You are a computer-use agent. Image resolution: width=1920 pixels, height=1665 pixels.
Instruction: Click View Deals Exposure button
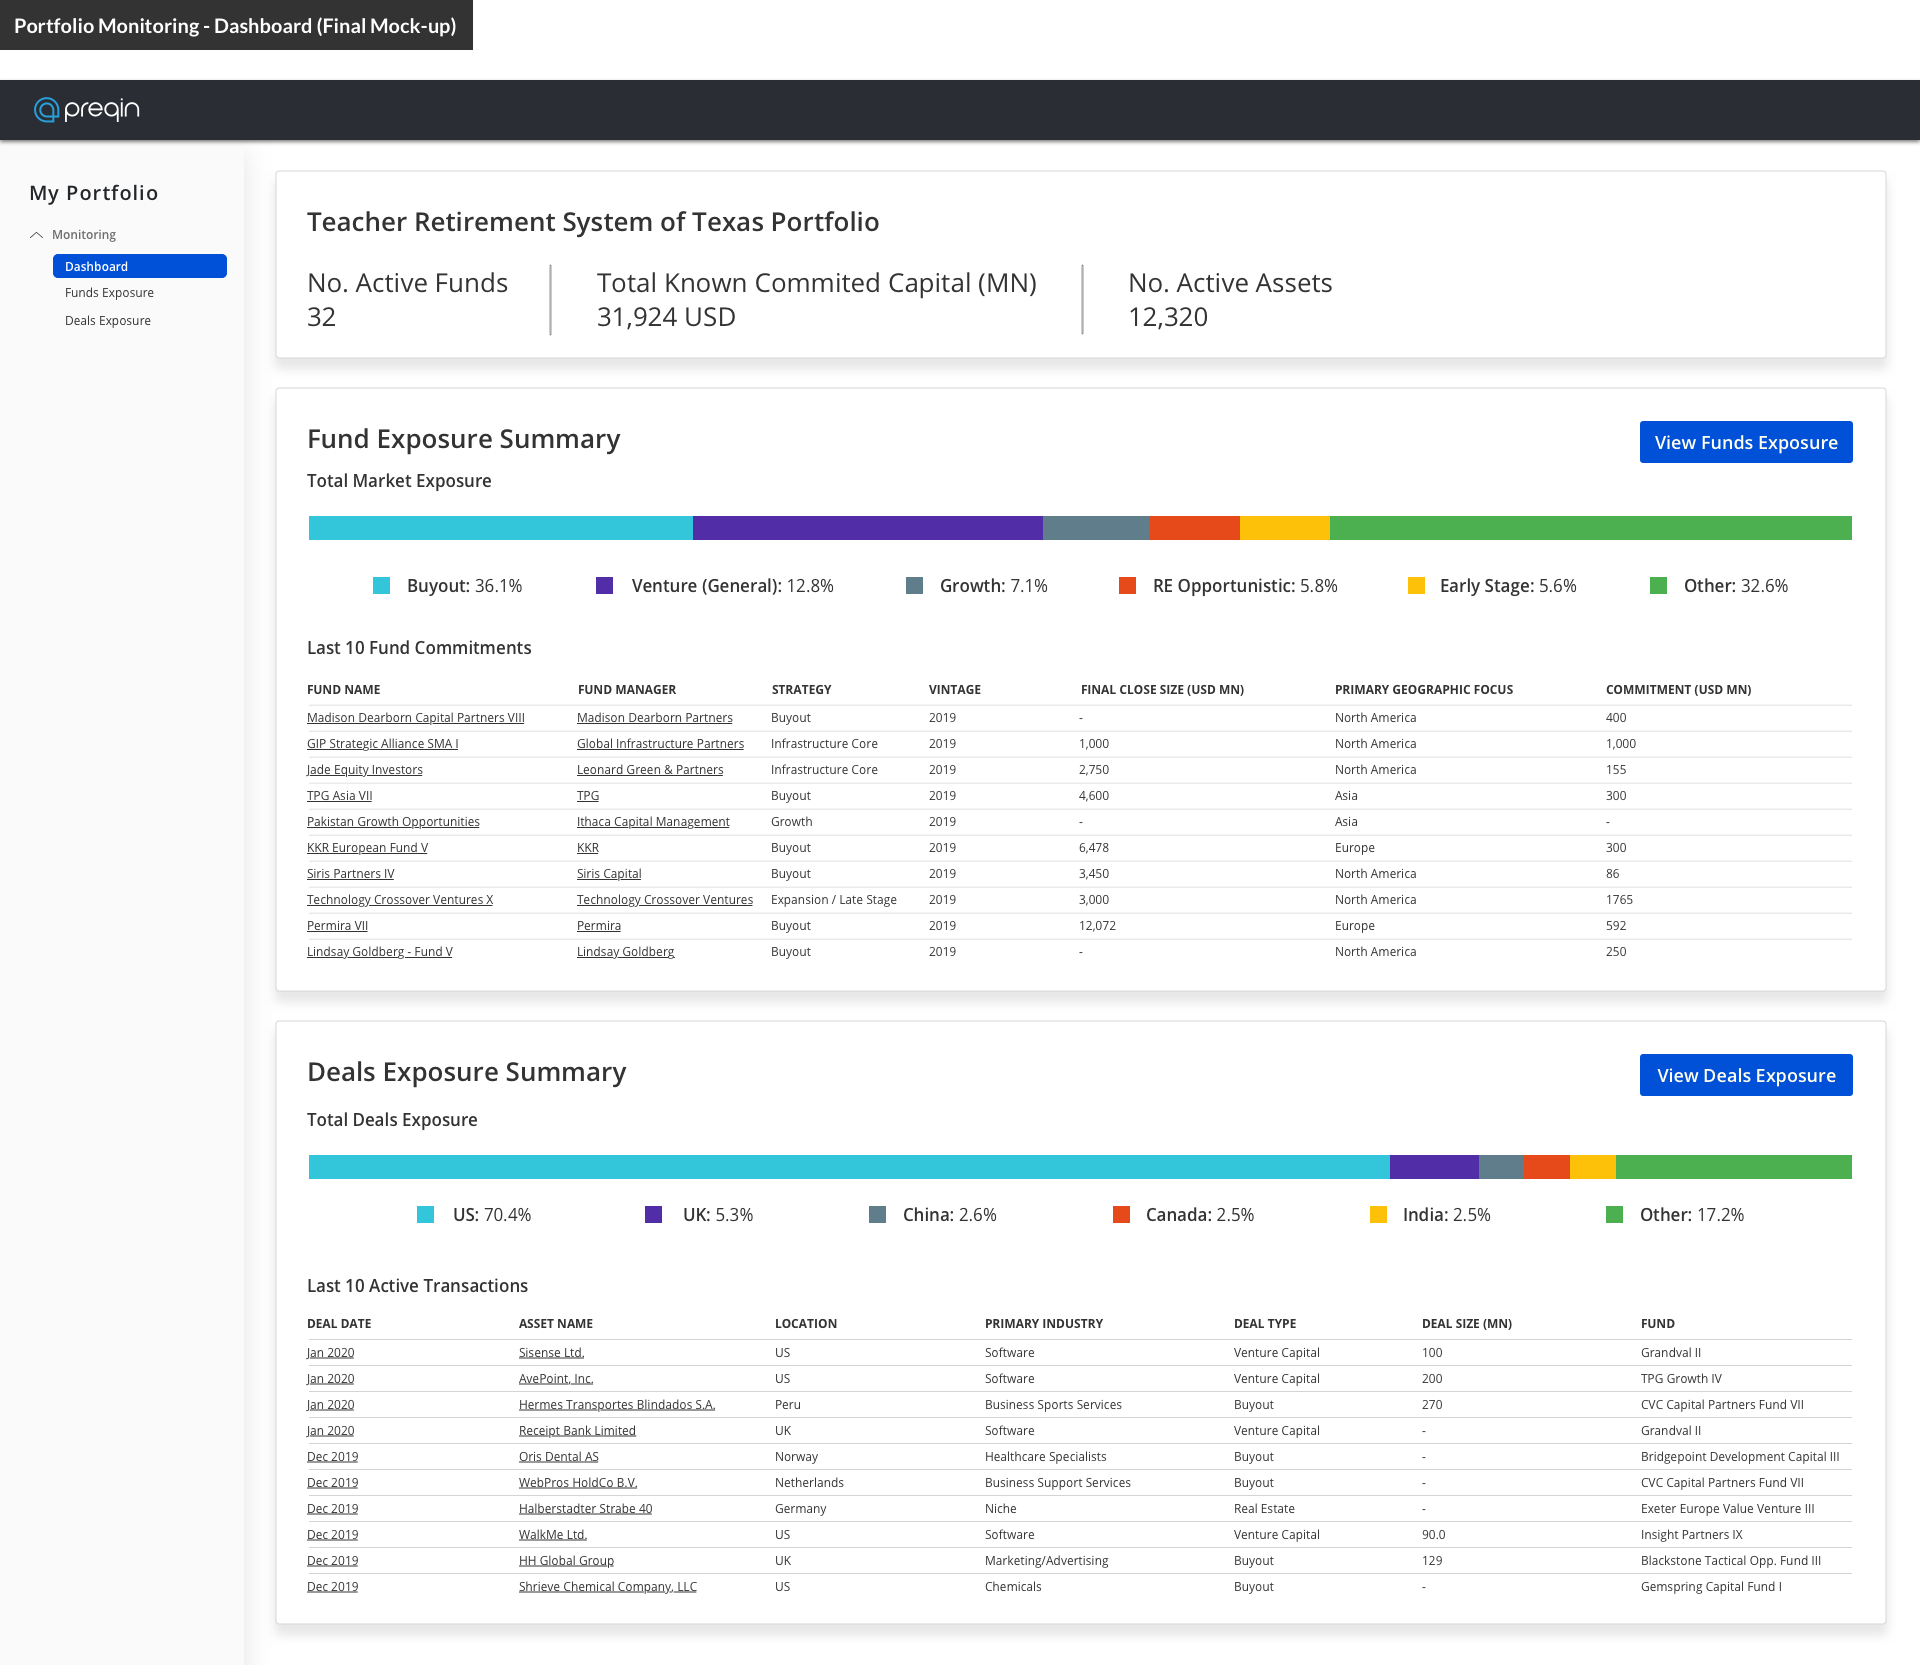tap(1746, 1075)
